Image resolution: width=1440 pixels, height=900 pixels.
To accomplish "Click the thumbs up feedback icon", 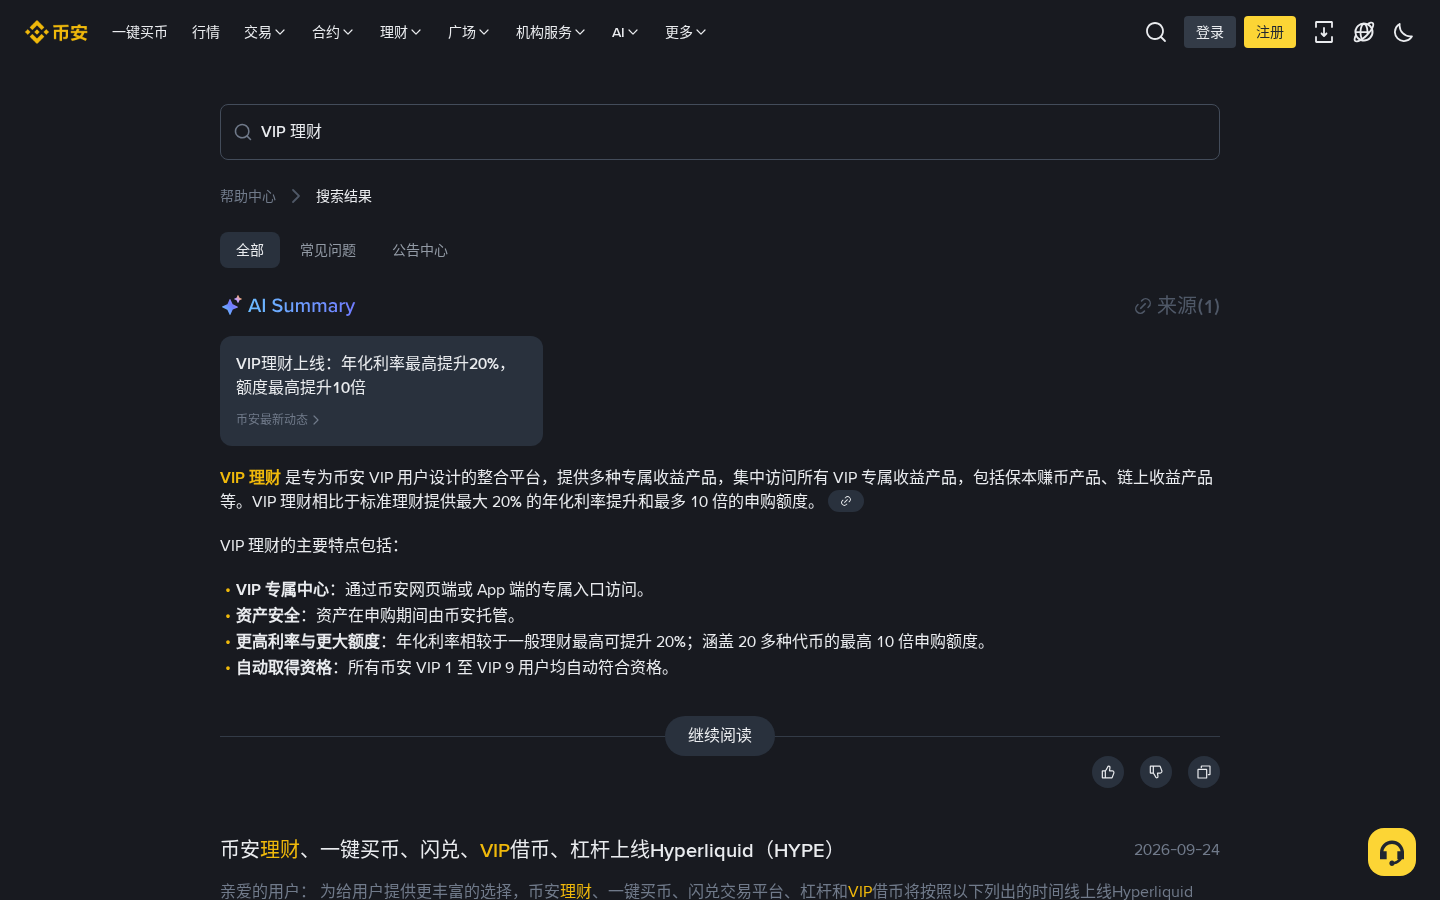I will (x=1108, y=772).
